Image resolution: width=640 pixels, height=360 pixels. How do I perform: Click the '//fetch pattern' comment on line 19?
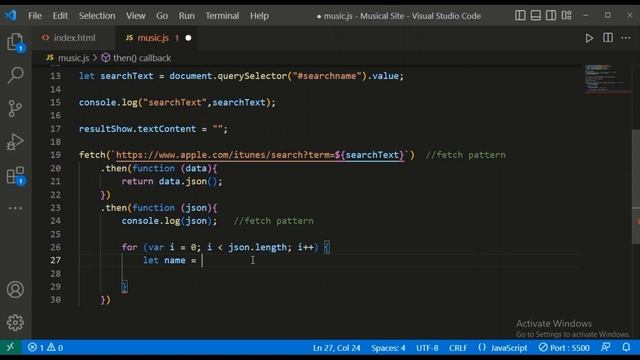[x=465, y=155]
